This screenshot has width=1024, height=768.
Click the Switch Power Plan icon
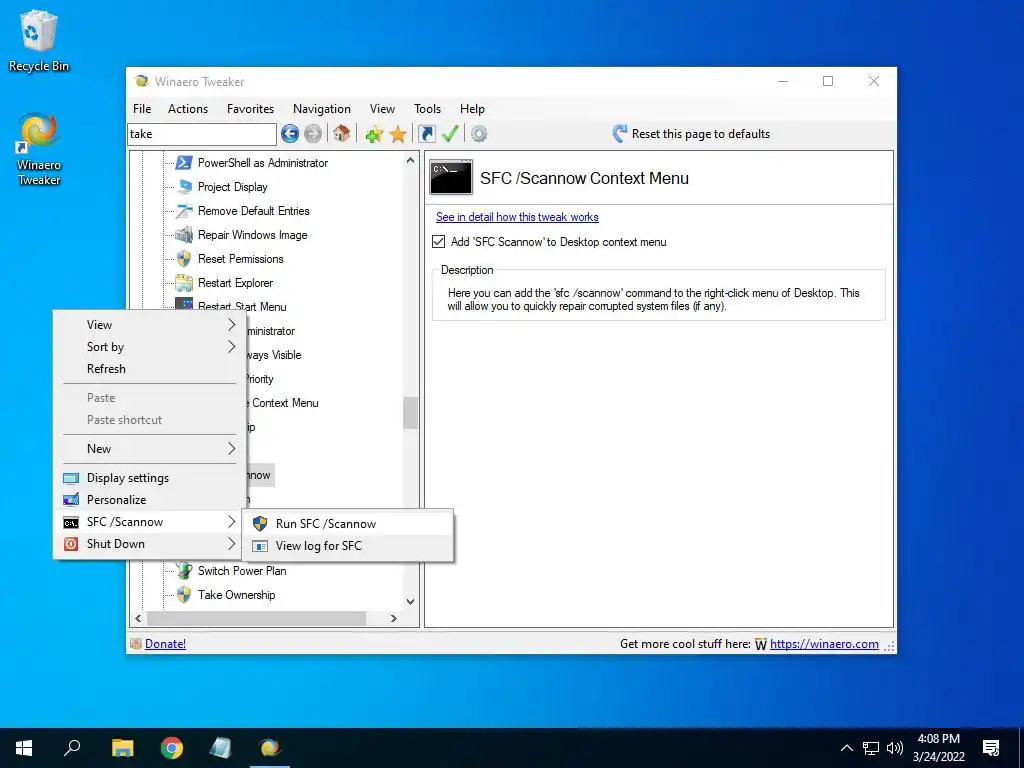coord(184,570)
